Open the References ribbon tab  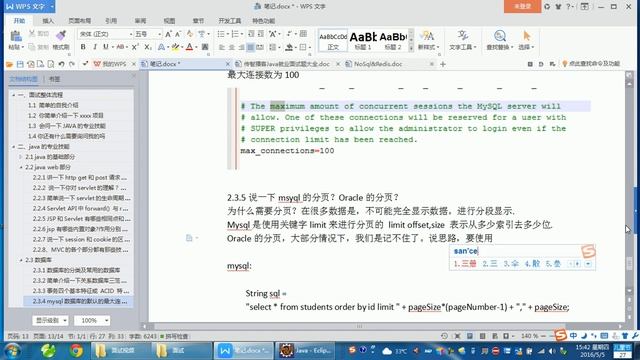(111, 20)
